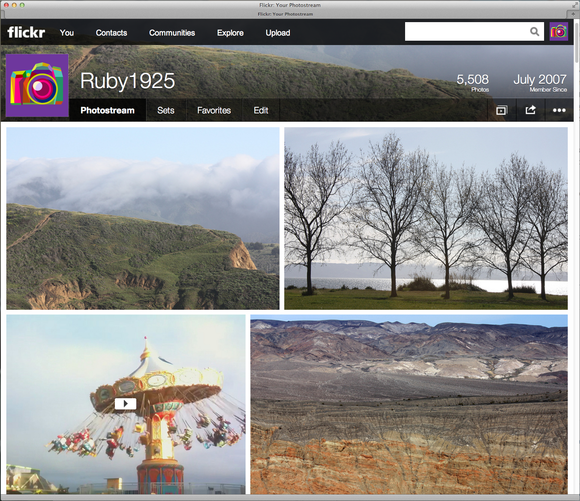
Task: Click the large Ruby1925 profile camera avatar
Action: tap(37, 85)
